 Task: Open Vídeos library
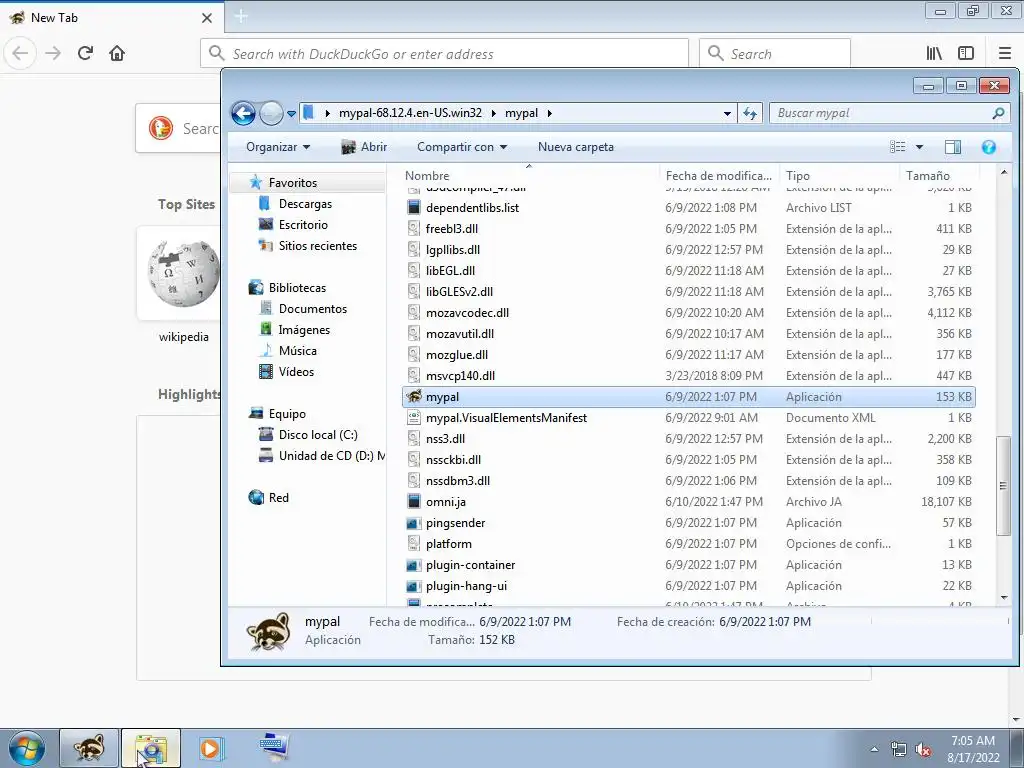[296, 372]
